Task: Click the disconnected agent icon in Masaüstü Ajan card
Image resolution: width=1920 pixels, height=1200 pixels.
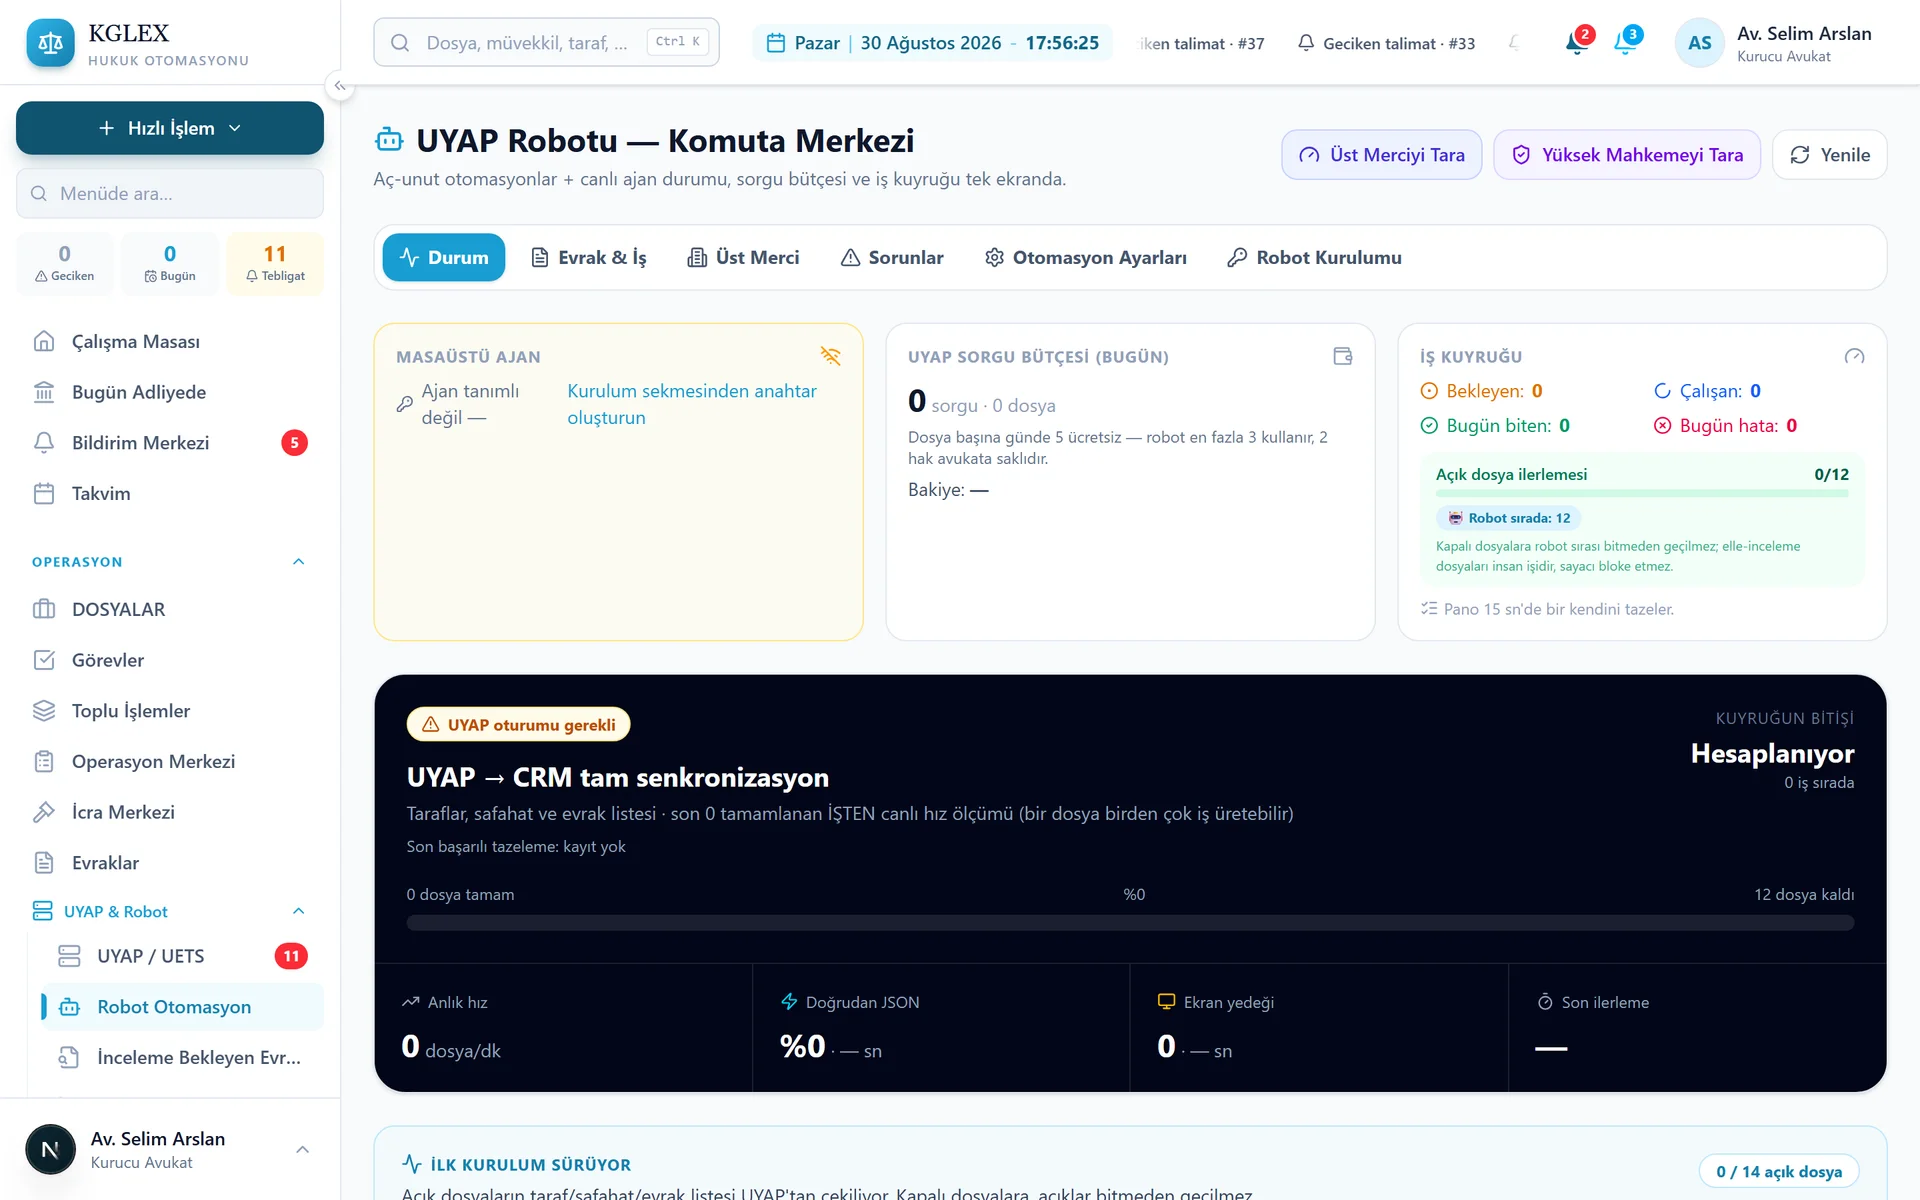Action: coord(830,356)
